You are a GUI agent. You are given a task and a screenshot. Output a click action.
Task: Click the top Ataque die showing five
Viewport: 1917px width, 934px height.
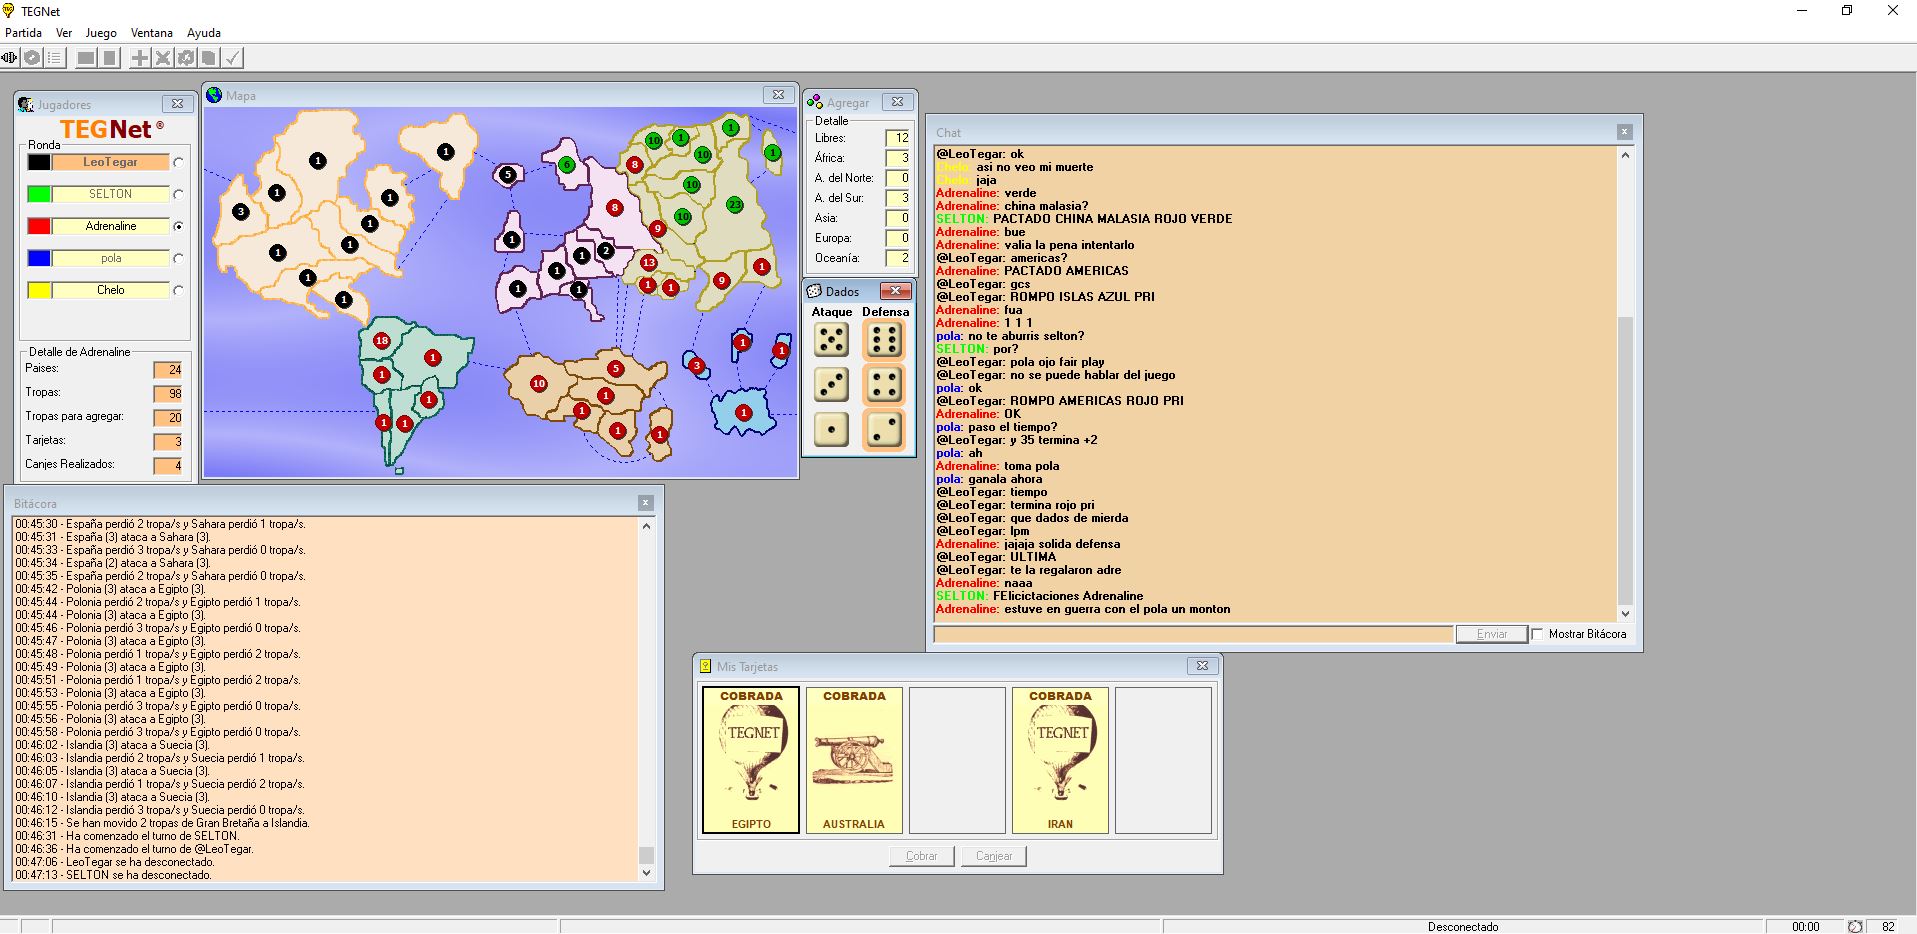[831, 340]
